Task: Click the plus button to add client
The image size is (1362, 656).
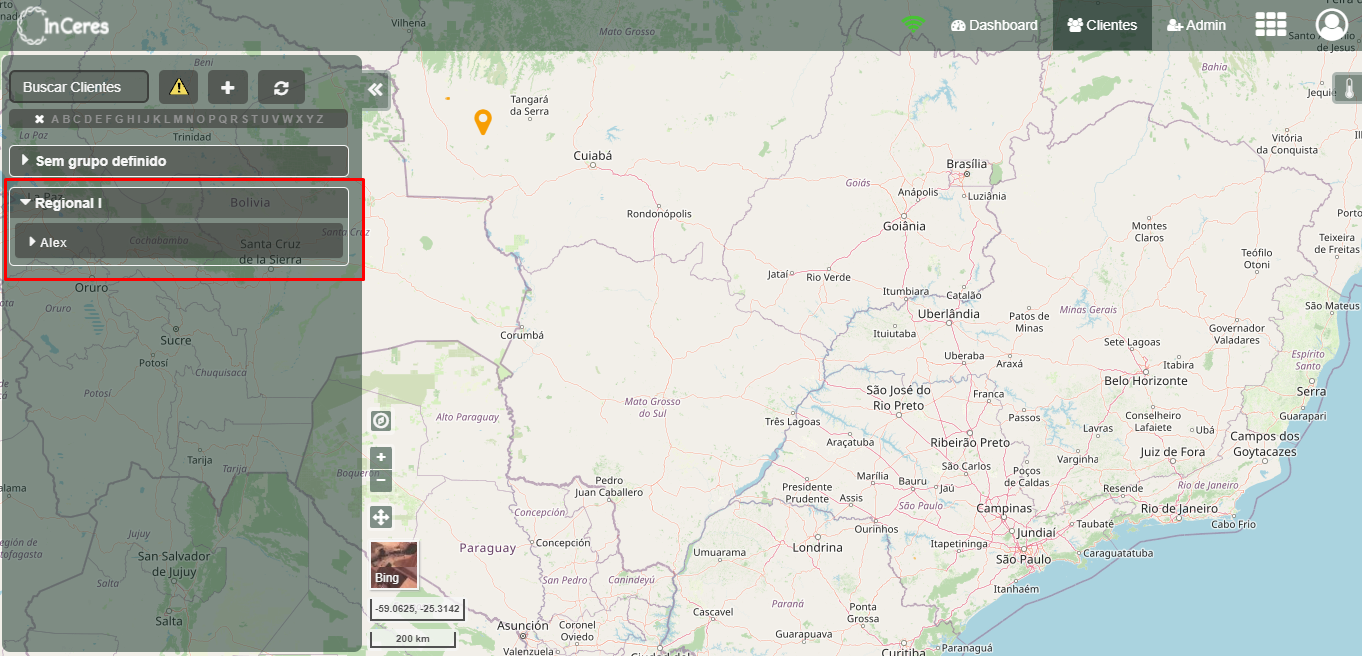Action: coord(228,87)
